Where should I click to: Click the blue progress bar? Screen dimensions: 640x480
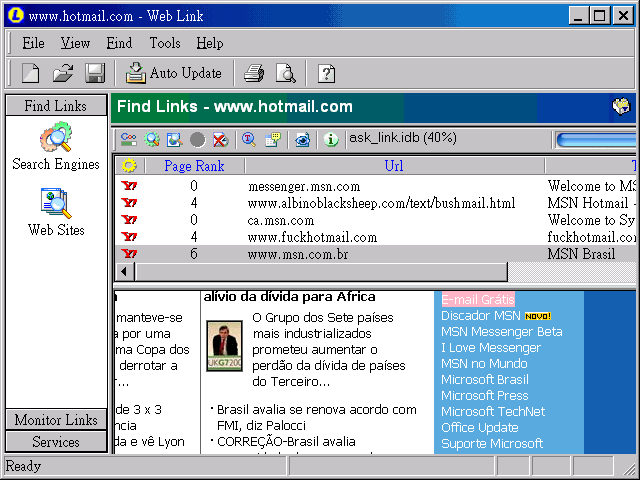click(596, 140)
